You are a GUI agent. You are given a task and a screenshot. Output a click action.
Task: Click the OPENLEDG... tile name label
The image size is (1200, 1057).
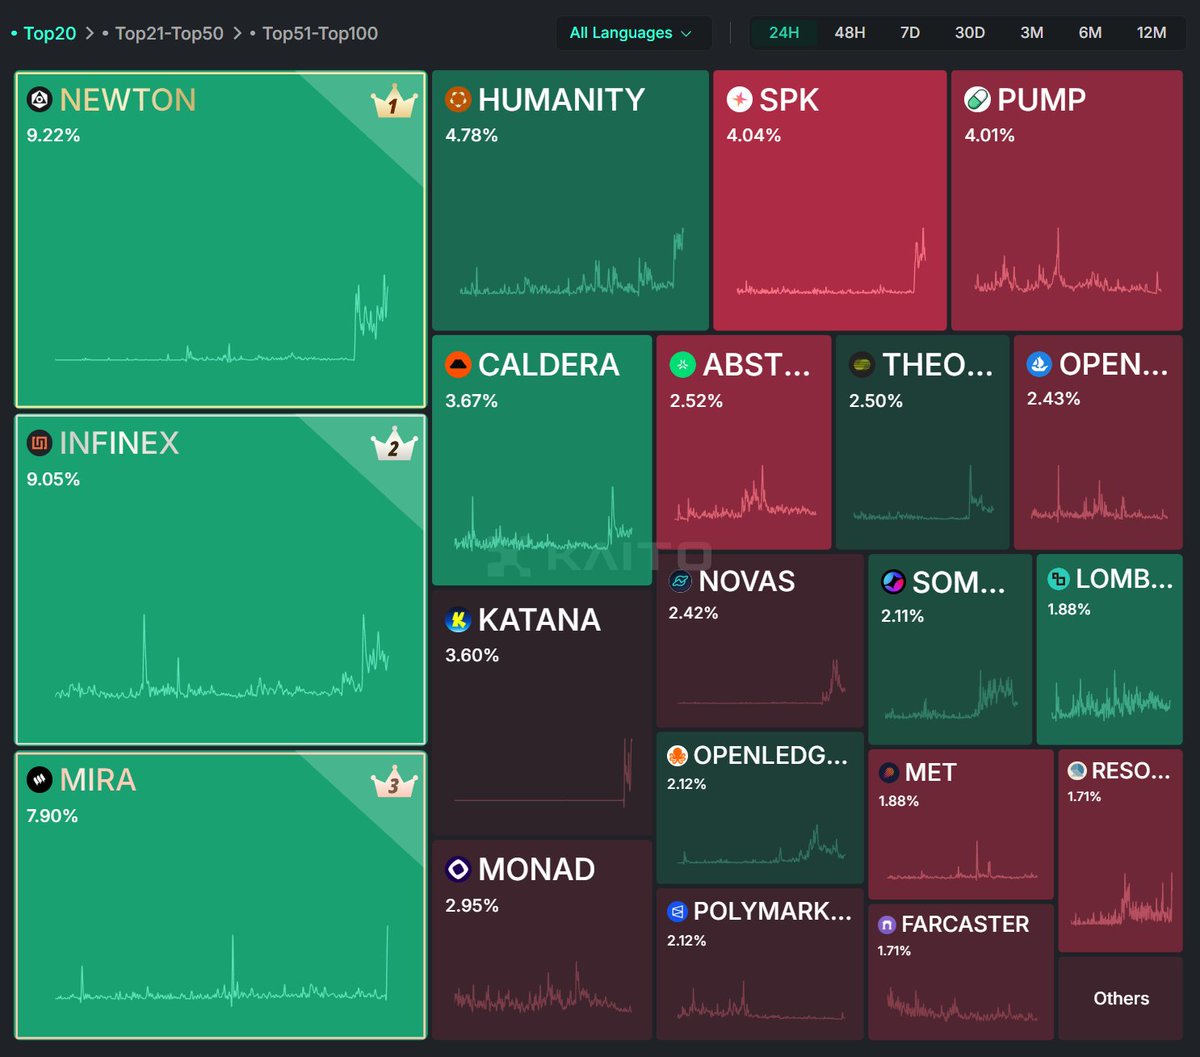(x=771, y=755)
